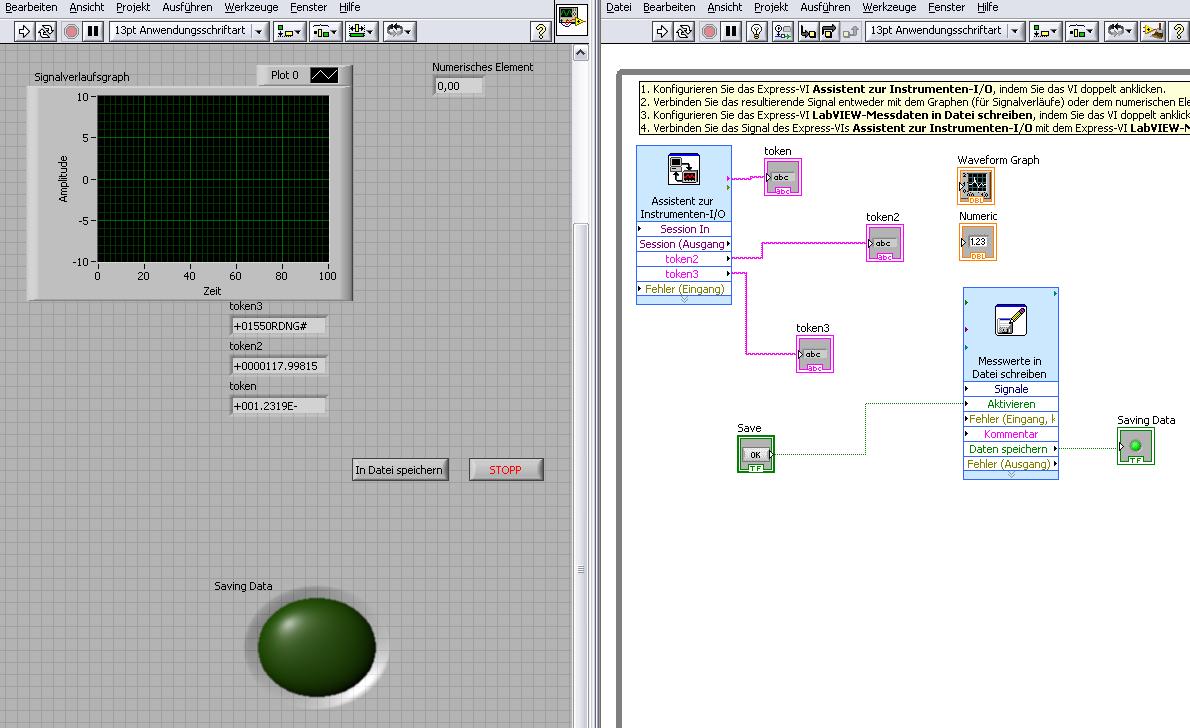This screenshot has height=728, width=1190.
Task: Click the Plot 0 line style swatch
Action: pyautogui.click(x=324, y=75)
